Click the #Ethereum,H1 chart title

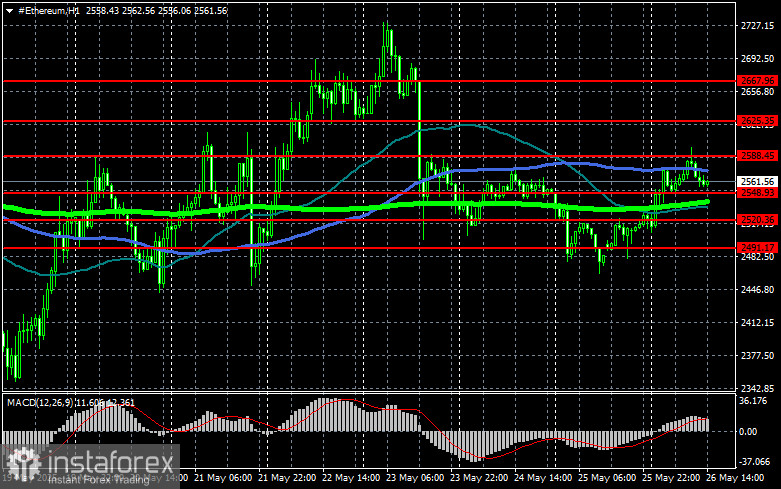tap(49, 10)
